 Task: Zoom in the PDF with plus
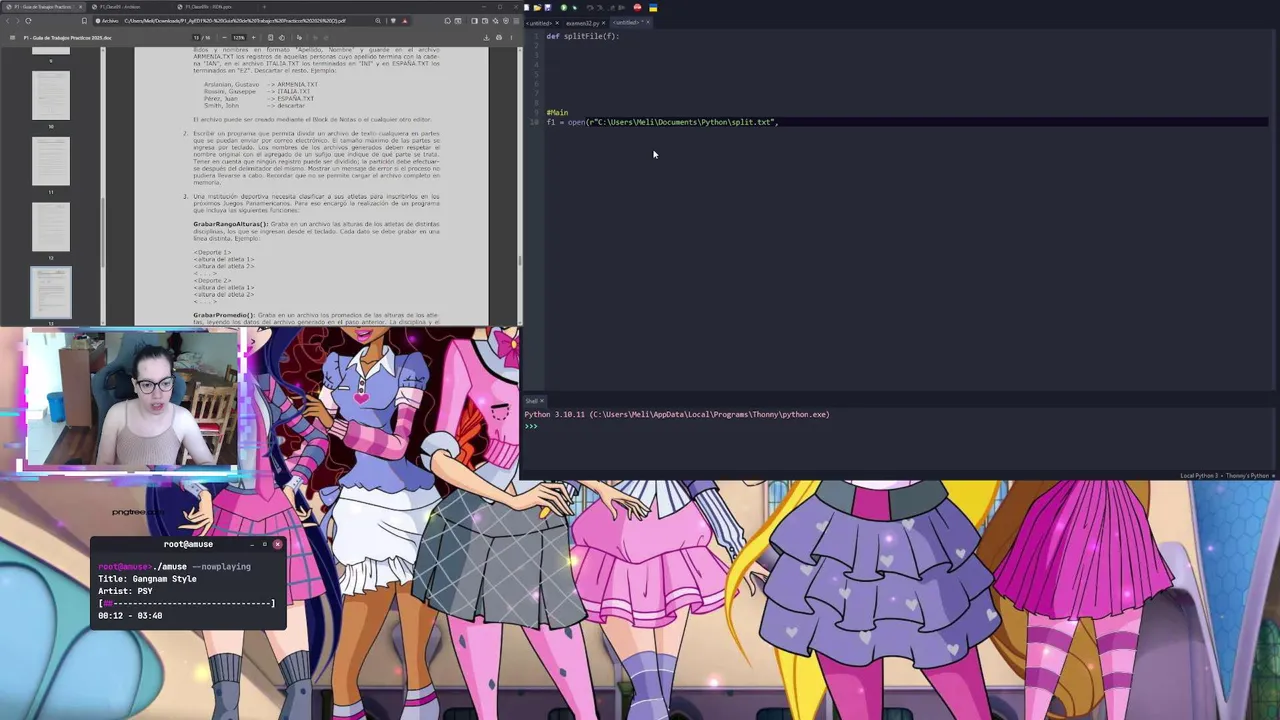coord(254,37)
